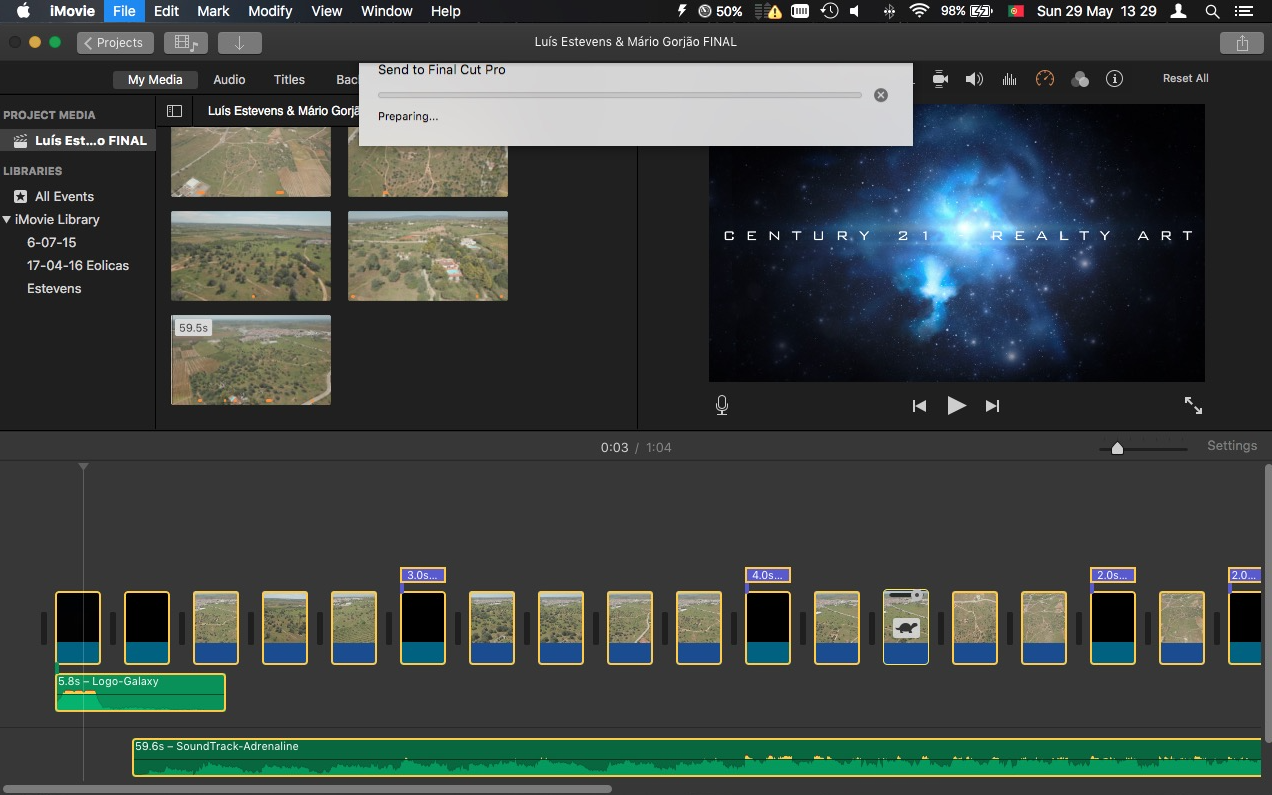Select the 4.0s title clip in timeline
1272x795 pixels.
[x=768, y=575]
